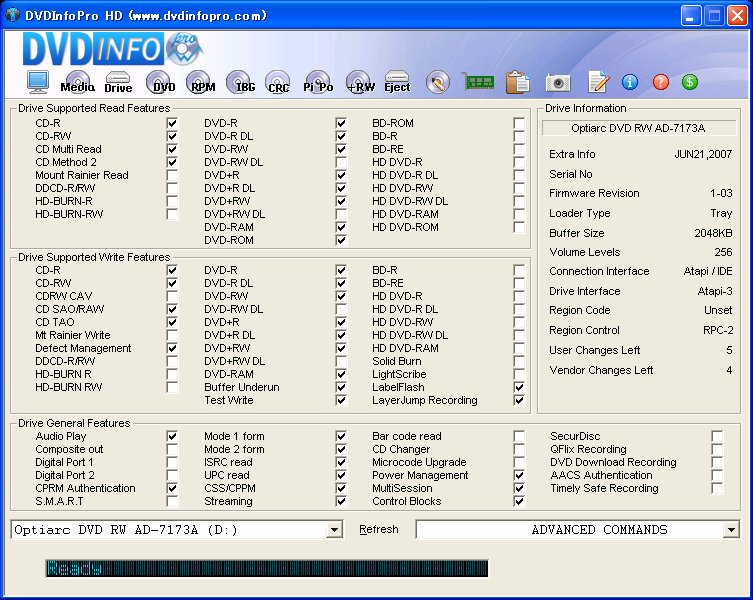Click the Extra Info value JUN21,2007
Screen dimensions: 753x600
[x=703, y=154]
